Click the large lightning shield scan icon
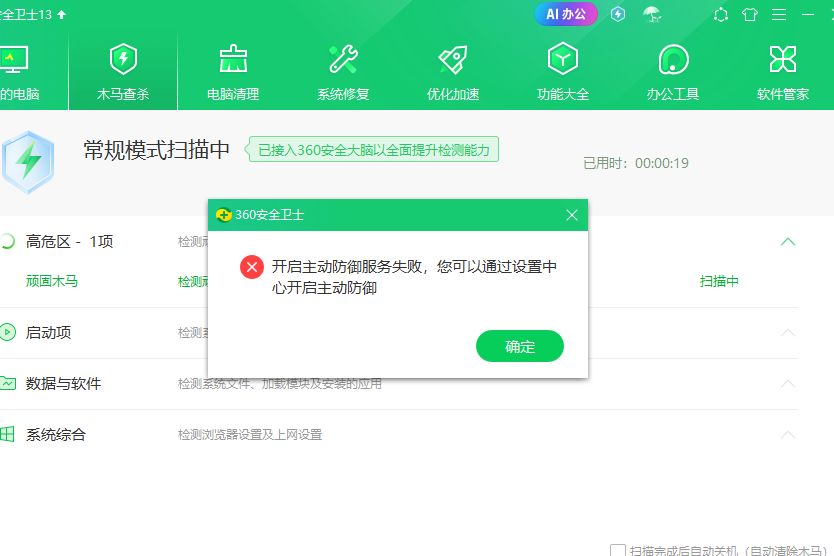 pos(28,162)
